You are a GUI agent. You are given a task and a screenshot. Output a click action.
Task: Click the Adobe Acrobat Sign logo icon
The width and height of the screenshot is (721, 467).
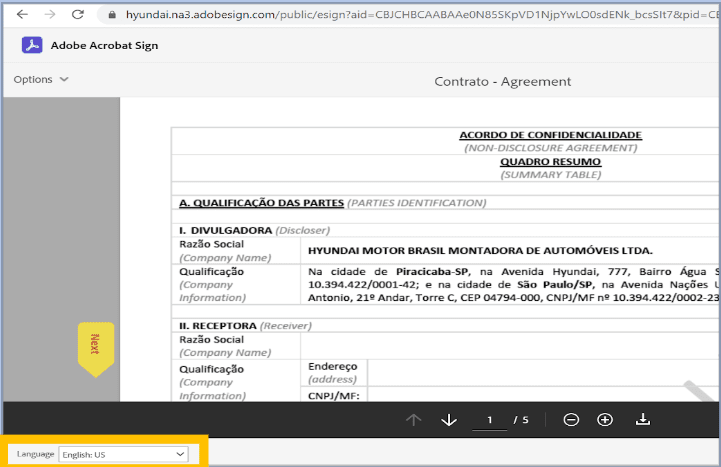pyautogui.click(x=32, y=45)
